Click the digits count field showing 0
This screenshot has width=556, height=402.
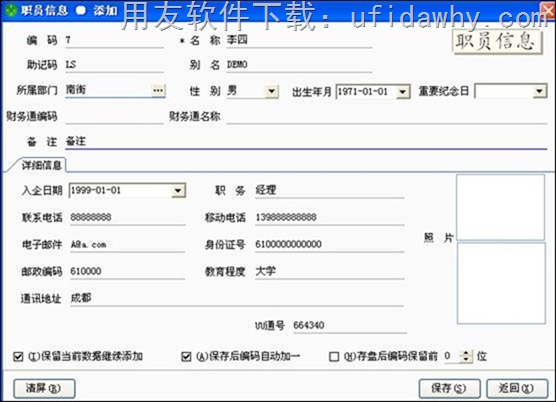(452, 356)
